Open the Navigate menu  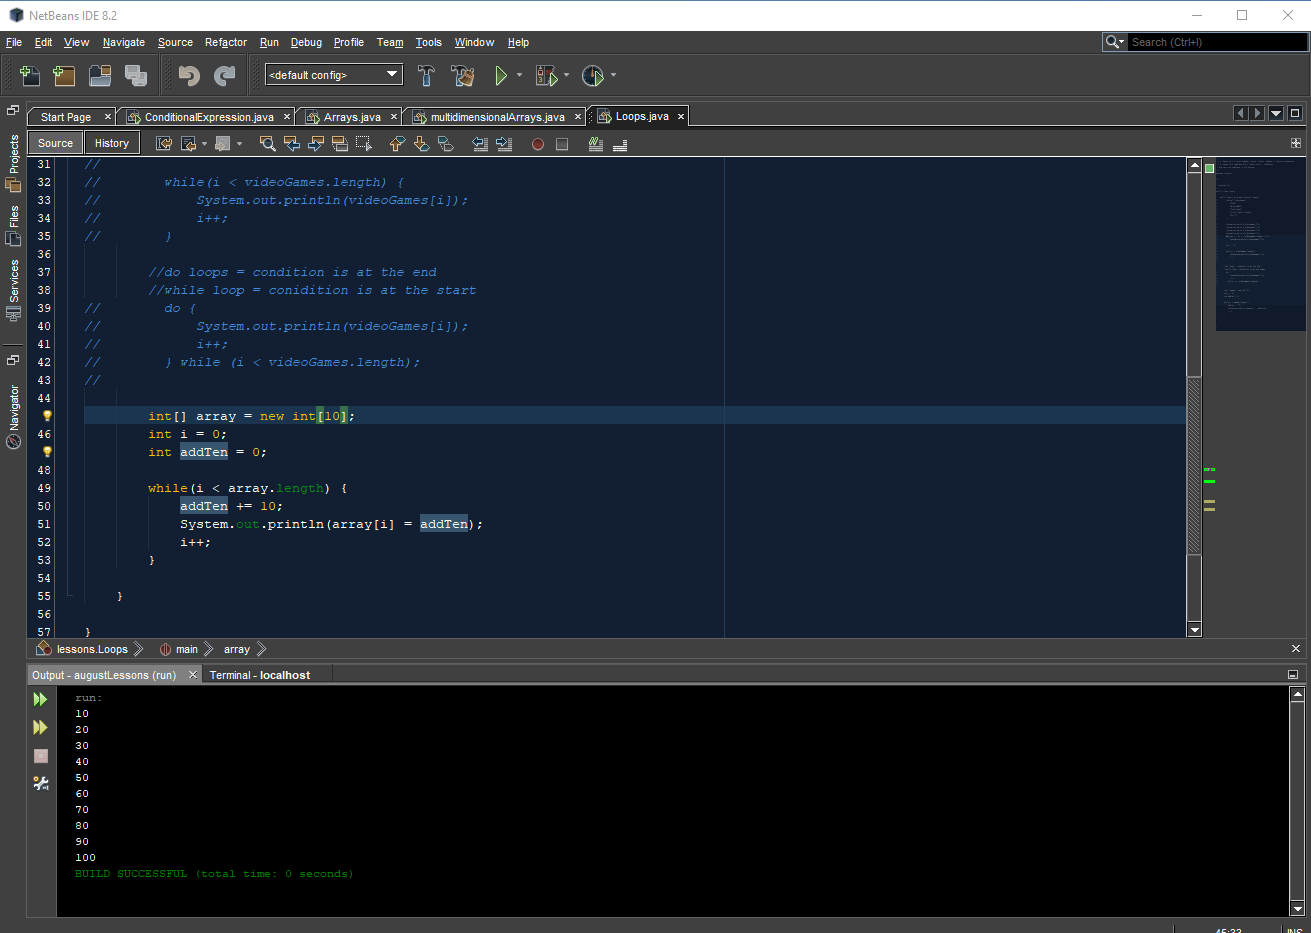pos(124,42)
